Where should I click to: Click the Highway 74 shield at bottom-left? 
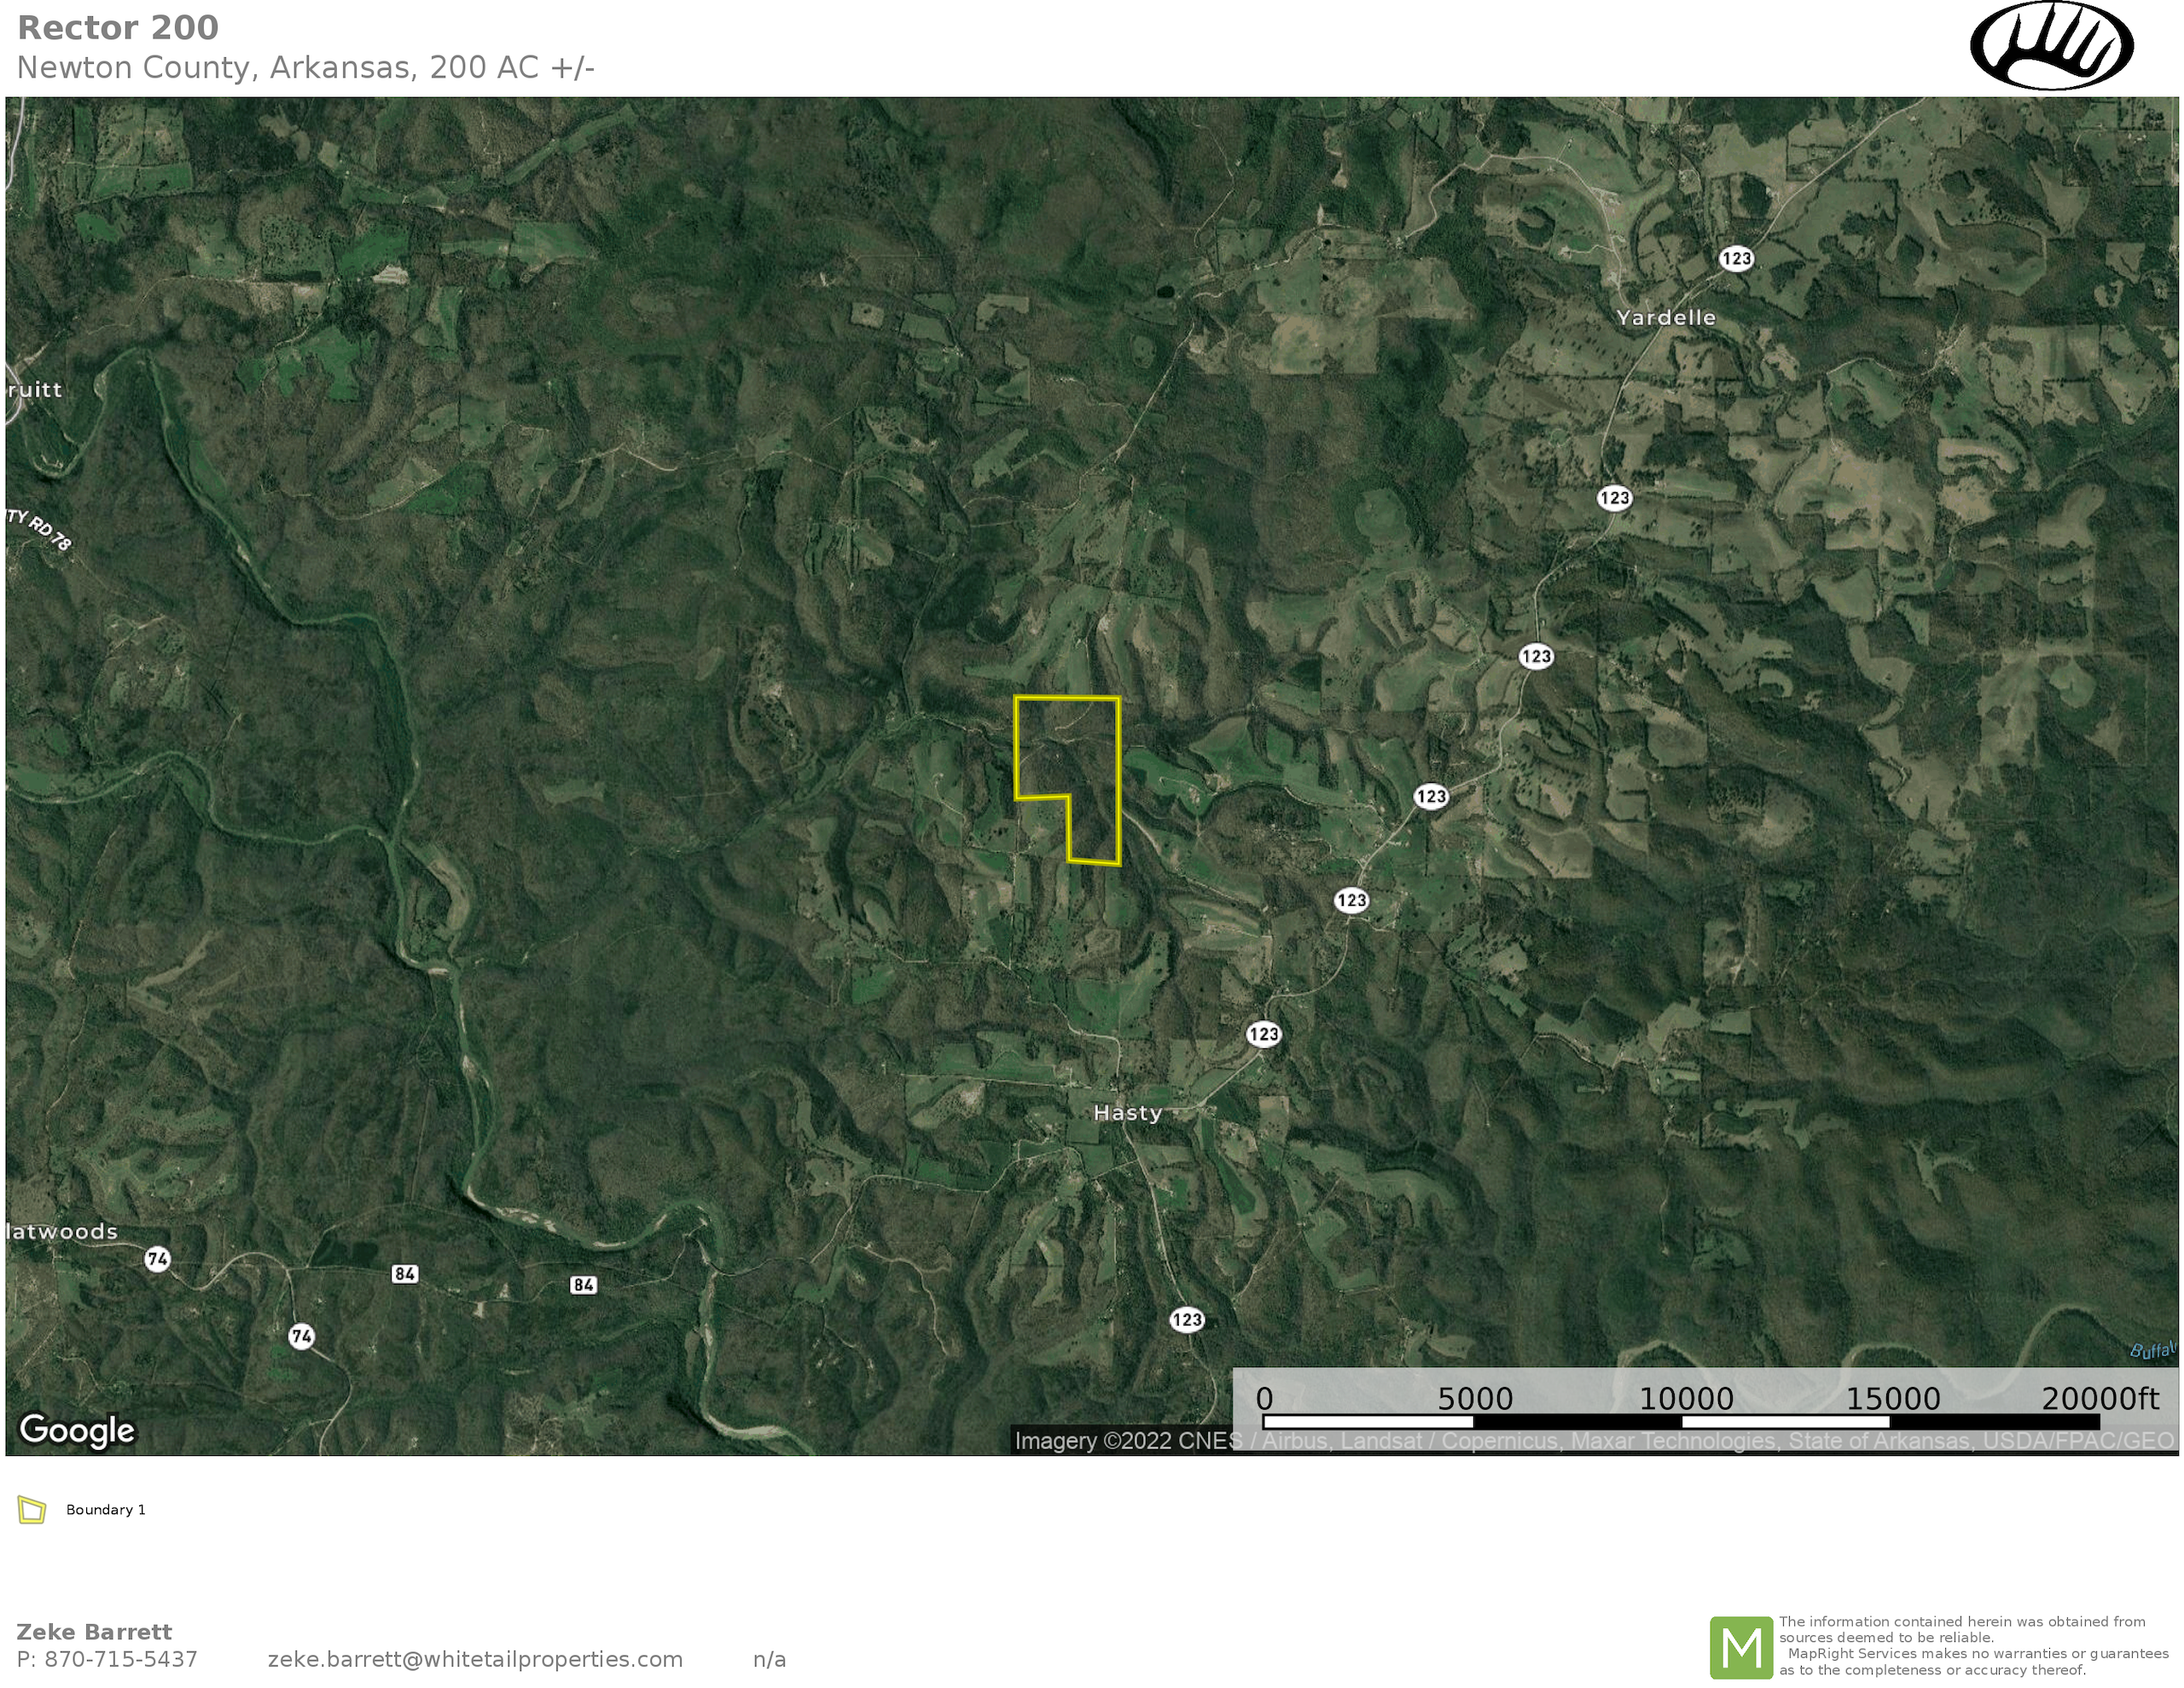click(301, 1336)
